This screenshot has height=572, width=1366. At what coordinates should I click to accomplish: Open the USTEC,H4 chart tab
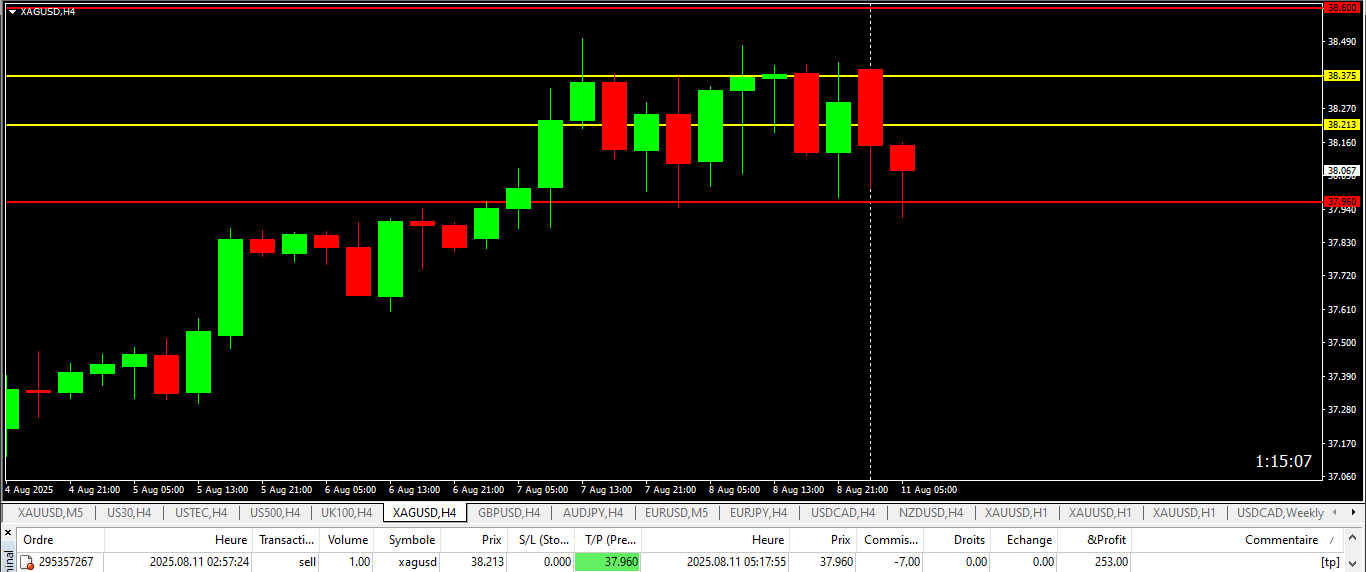201,512
